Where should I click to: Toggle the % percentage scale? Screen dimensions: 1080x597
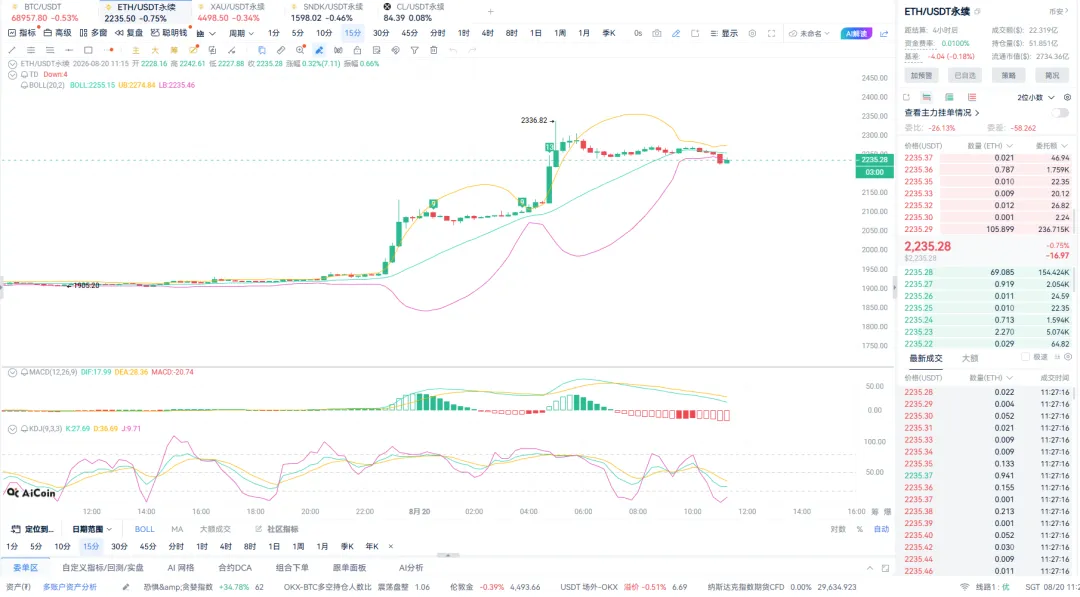[860, 529]
